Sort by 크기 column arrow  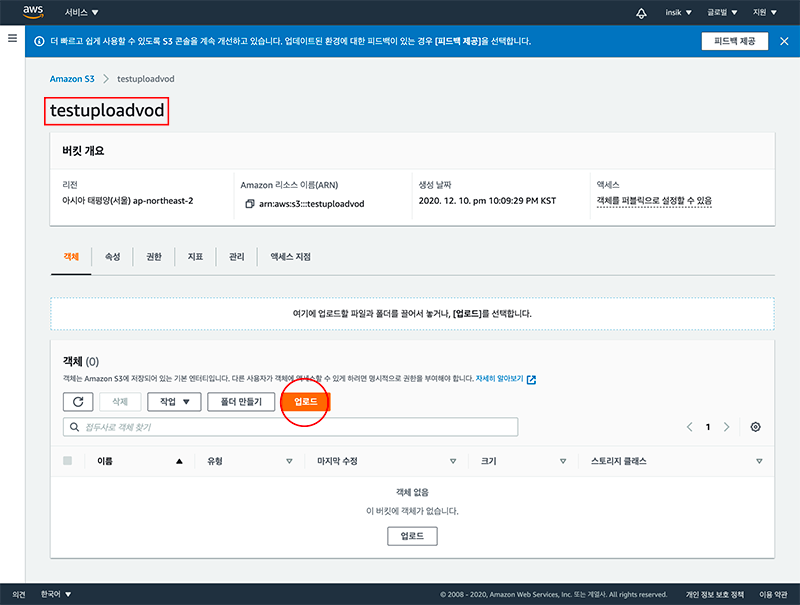click(x=563, y=461)
